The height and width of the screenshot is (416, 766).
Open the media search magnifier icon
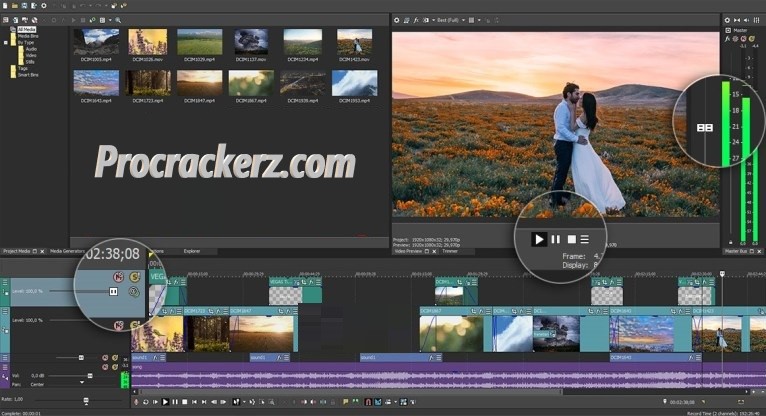(118, 20)
